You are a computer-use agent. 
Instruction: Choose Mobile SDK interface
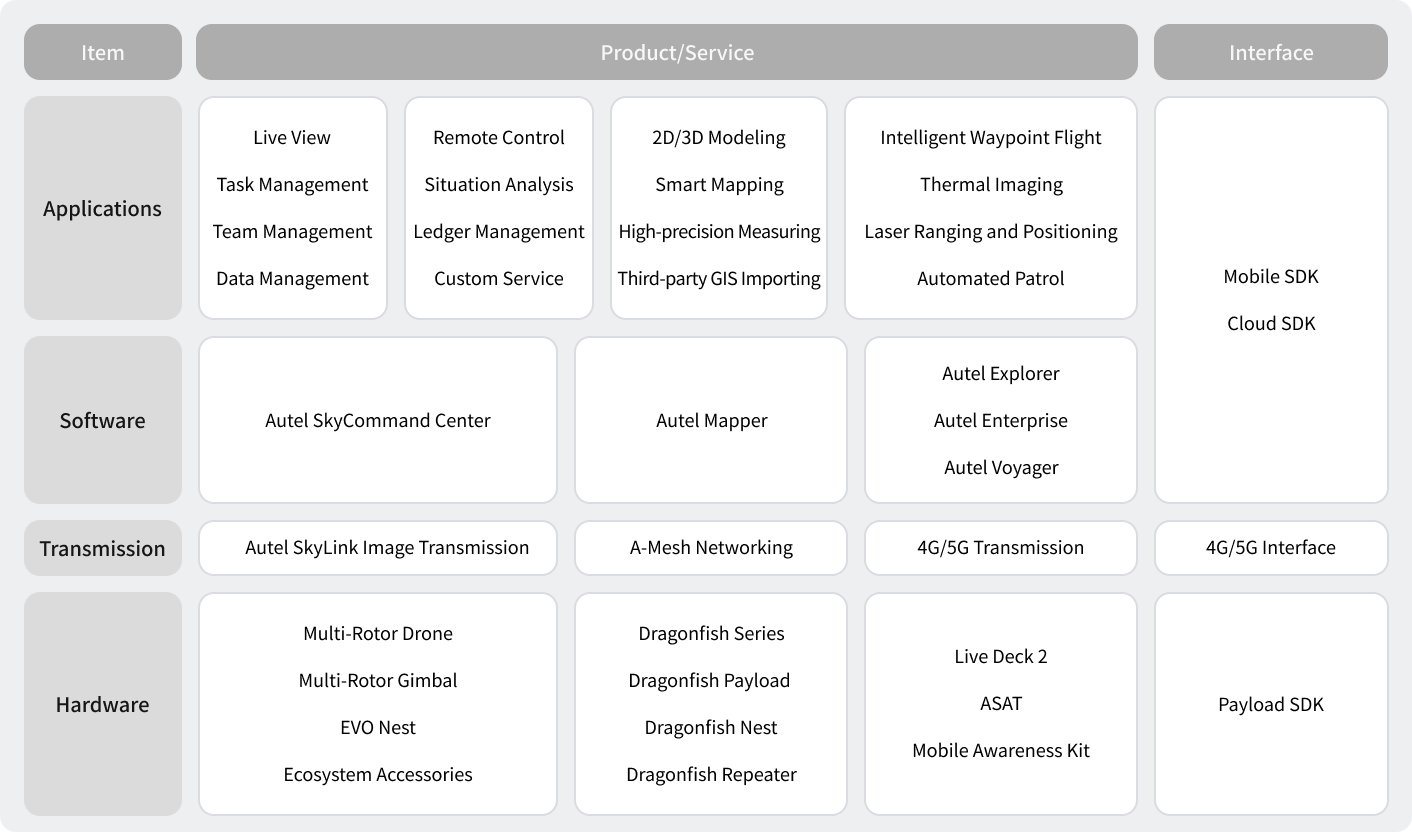click(1271, 276)
